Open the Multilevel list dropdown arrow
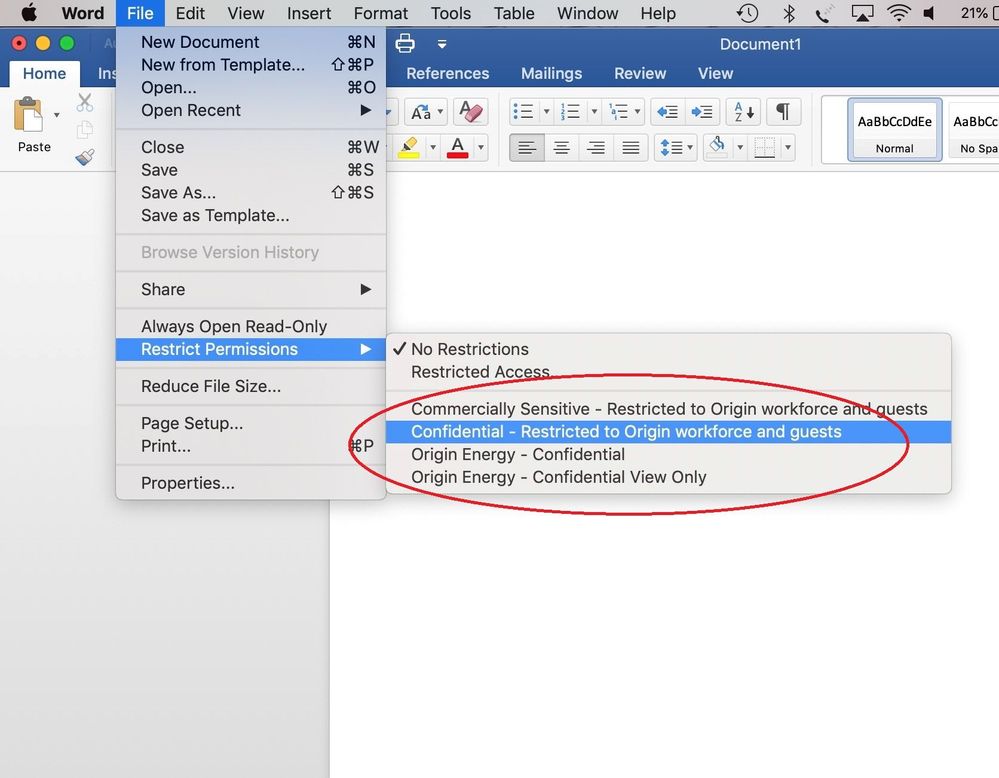This screenshot has width=999, height=778. (637, 112)
